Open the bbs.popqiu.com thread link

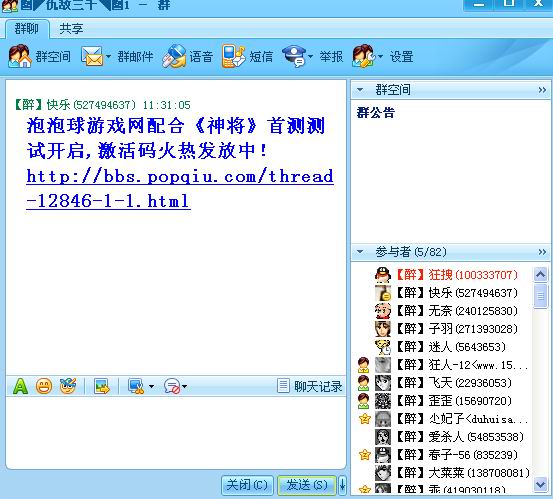click(x=180, y=188)
